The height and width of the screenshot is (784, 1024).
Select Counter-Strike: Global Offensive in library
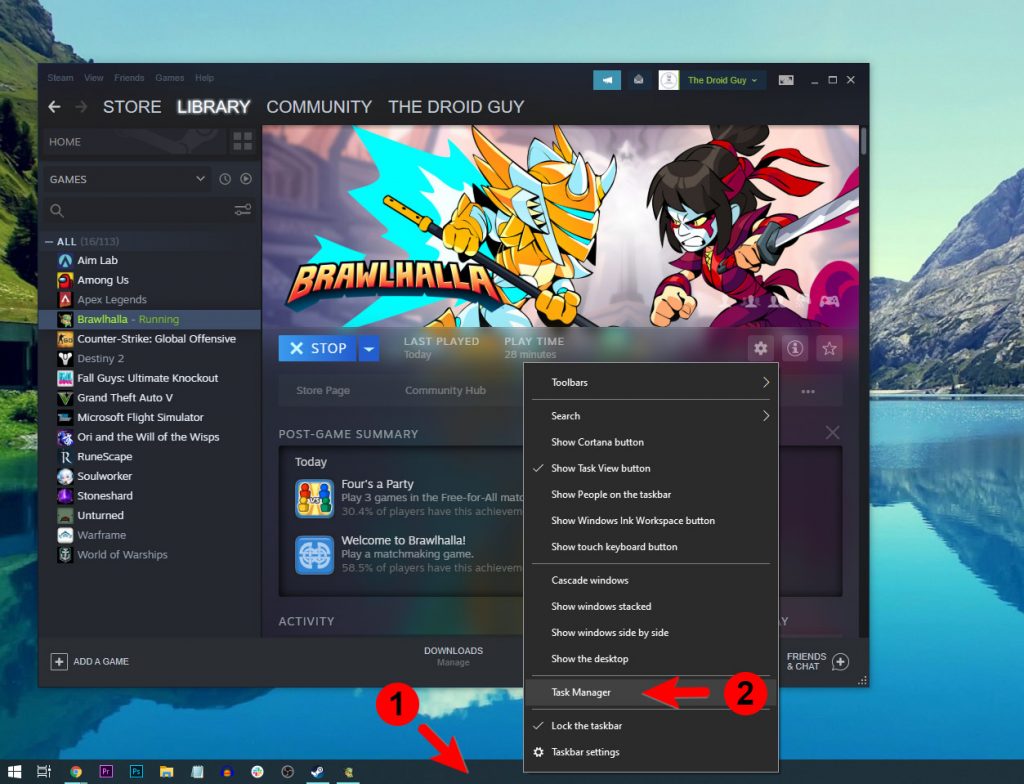point(150,339)
